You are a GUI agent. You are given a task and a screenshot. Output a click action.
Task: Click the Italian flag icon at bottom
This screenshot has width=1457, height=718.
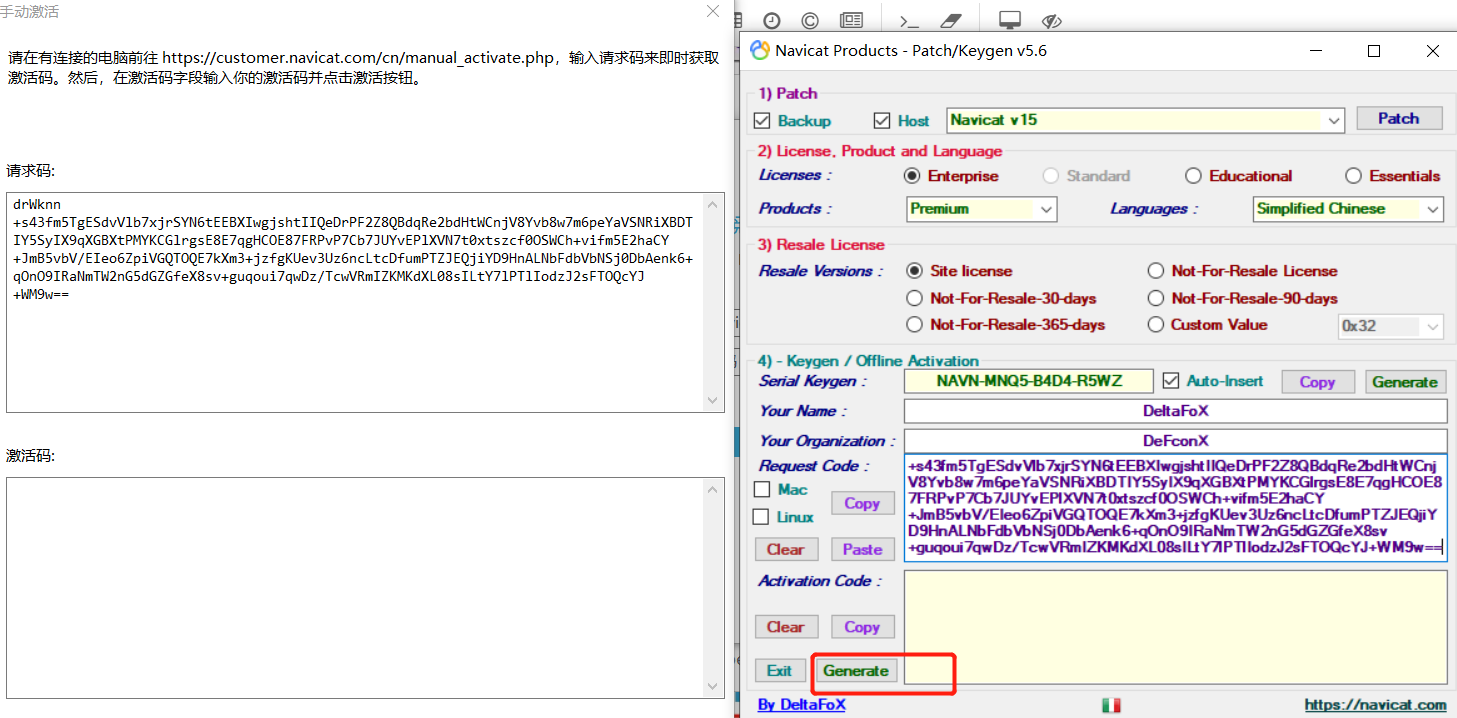(x=1111, y=705)
